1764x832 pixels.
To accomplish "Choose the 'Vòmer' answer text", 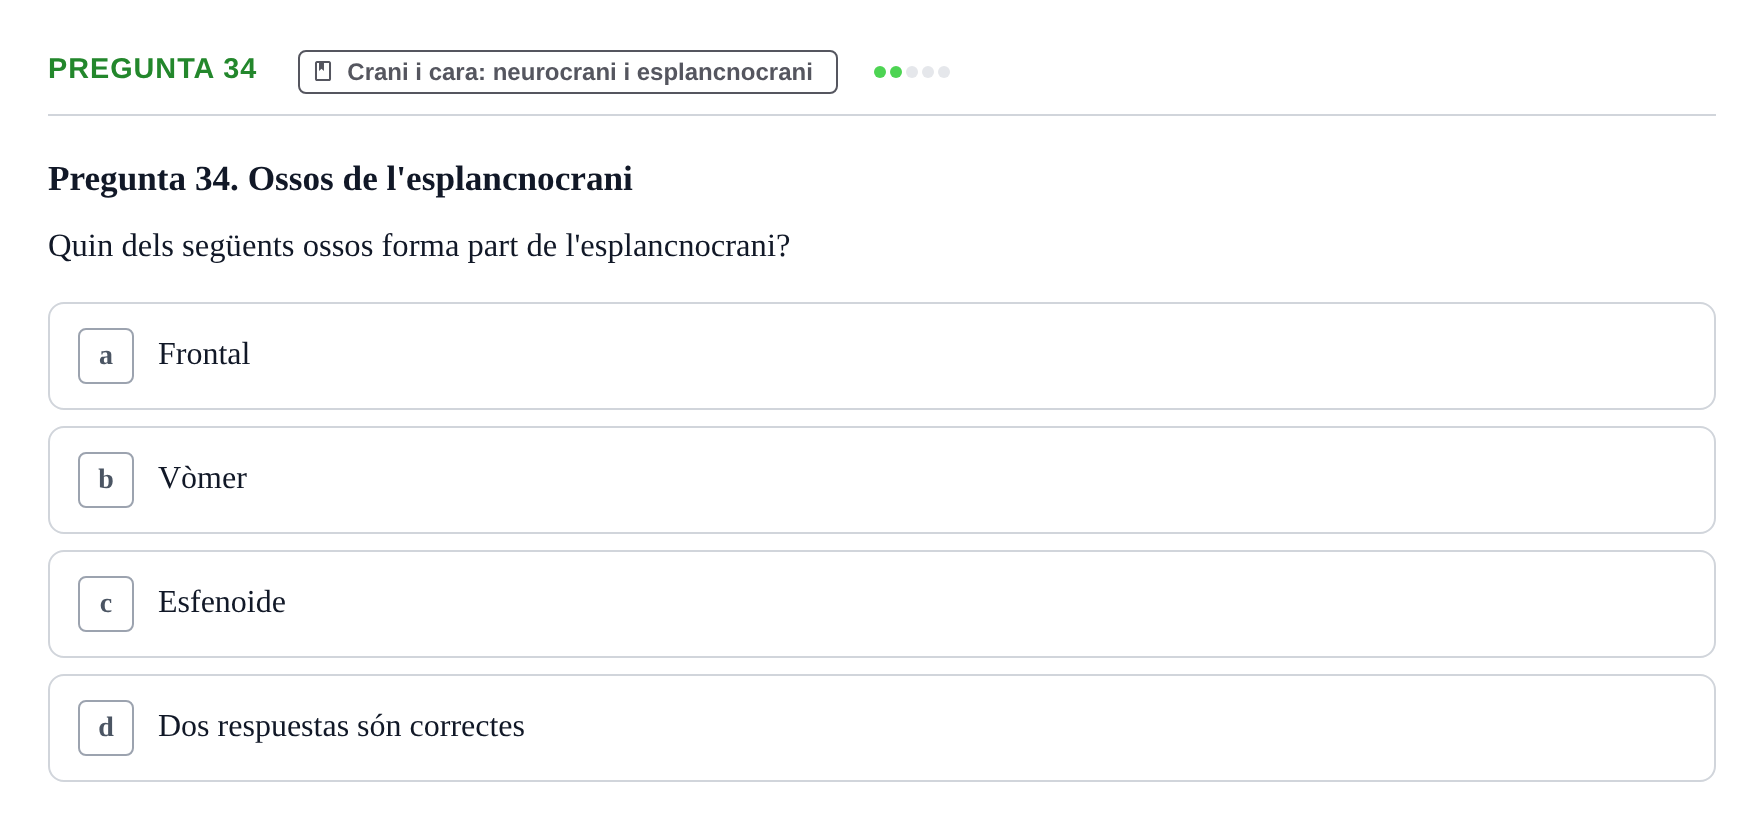I will (x=202, y=478).
